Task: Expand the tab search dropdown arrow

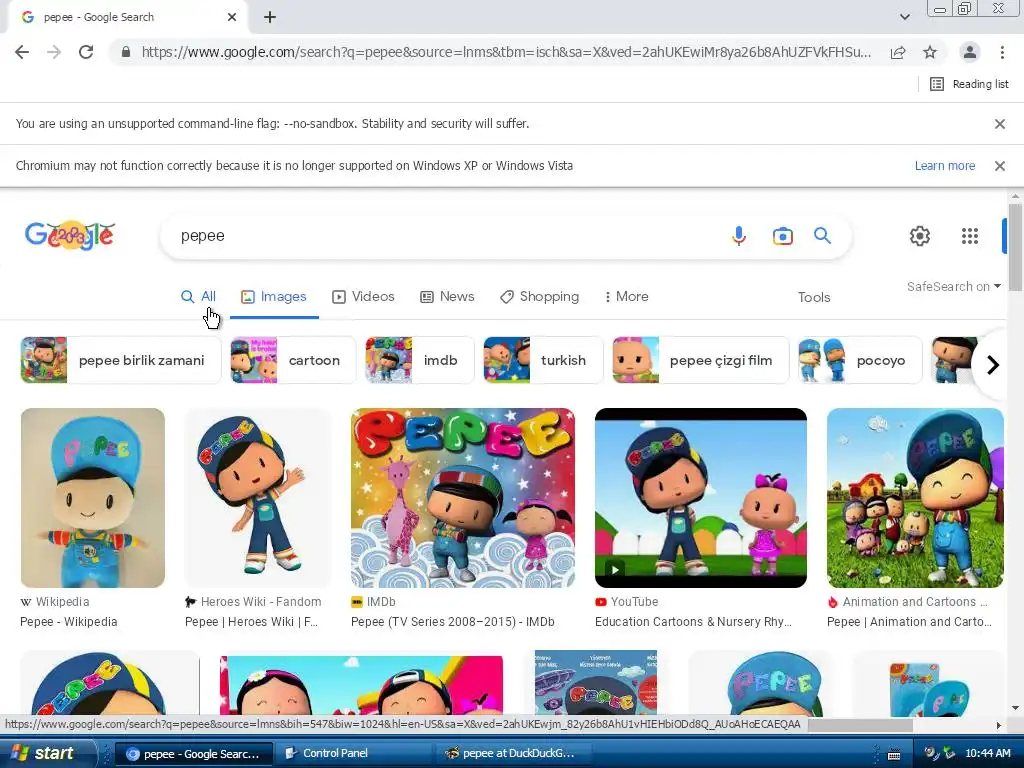Action: [904, 17]
